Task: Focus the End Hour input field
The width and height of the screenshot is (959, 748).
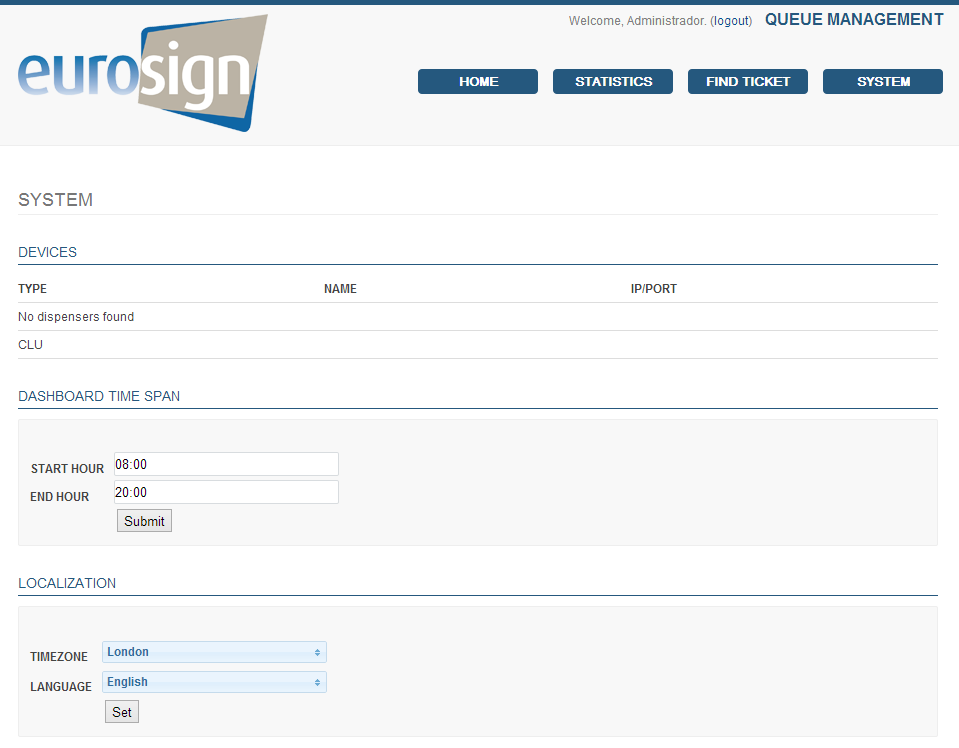Action: point(226,492)
